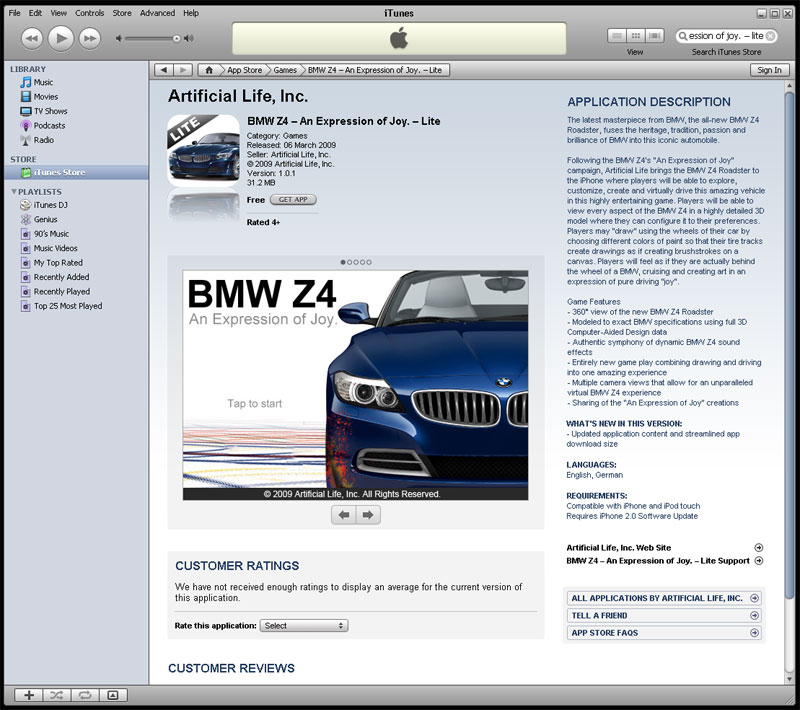Image resolution: width=800 pixels, height=710 pixels.
Task: Open App Store FAQs
Action: [x=664, y=632]
